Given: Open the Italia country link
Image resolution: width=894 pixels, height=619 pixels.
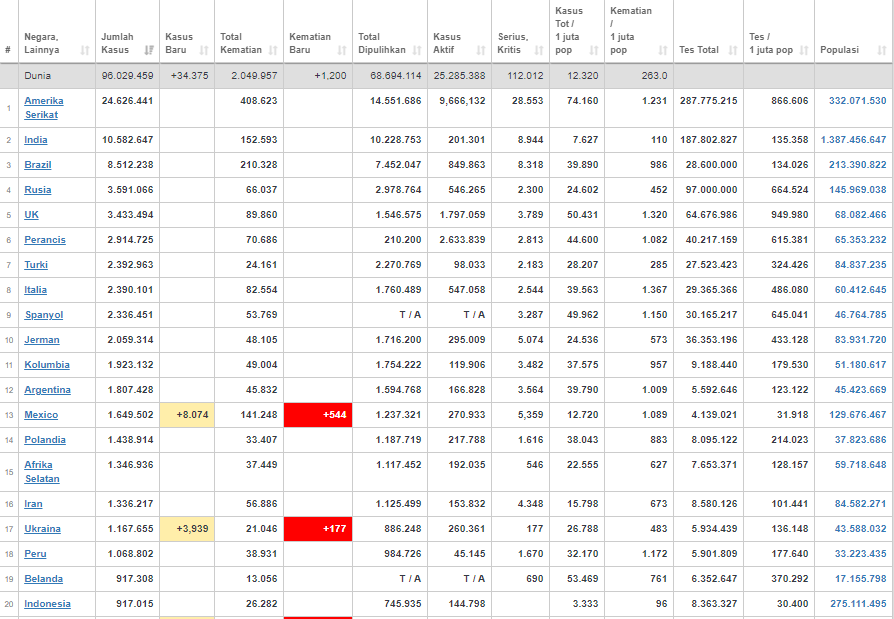Looking at the screenshot, I should click(x=35, y=290).
